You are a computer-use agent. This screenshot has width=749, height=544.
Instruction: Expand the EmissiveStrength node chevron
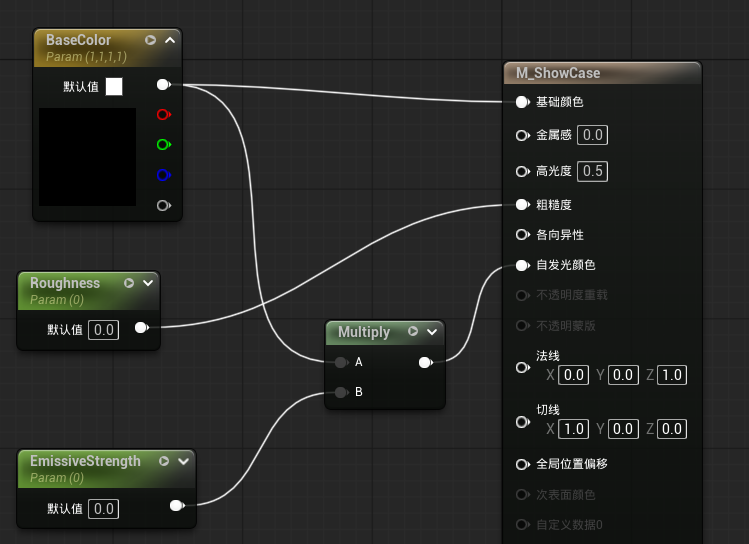point(183,461)
